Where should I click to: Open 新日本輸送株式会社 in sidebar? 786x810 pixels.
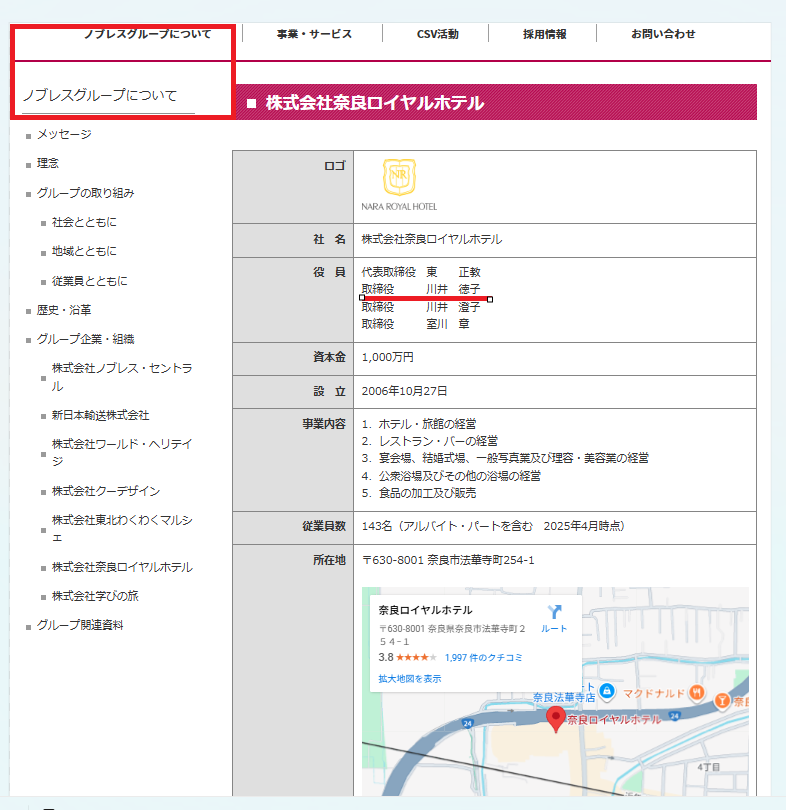click(101, 415)
